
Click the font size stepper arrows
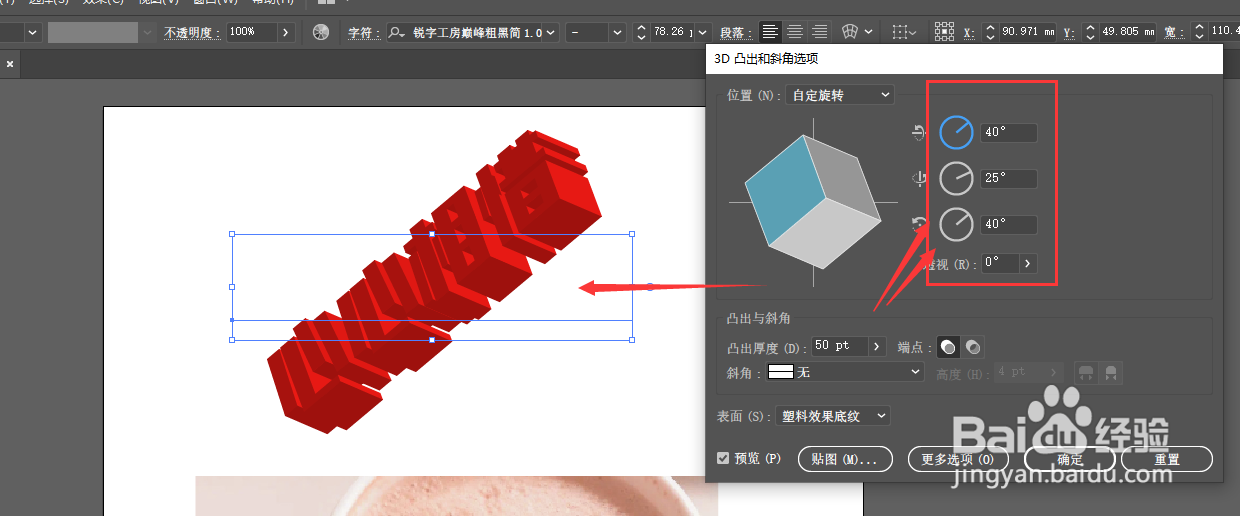point(641,33)
